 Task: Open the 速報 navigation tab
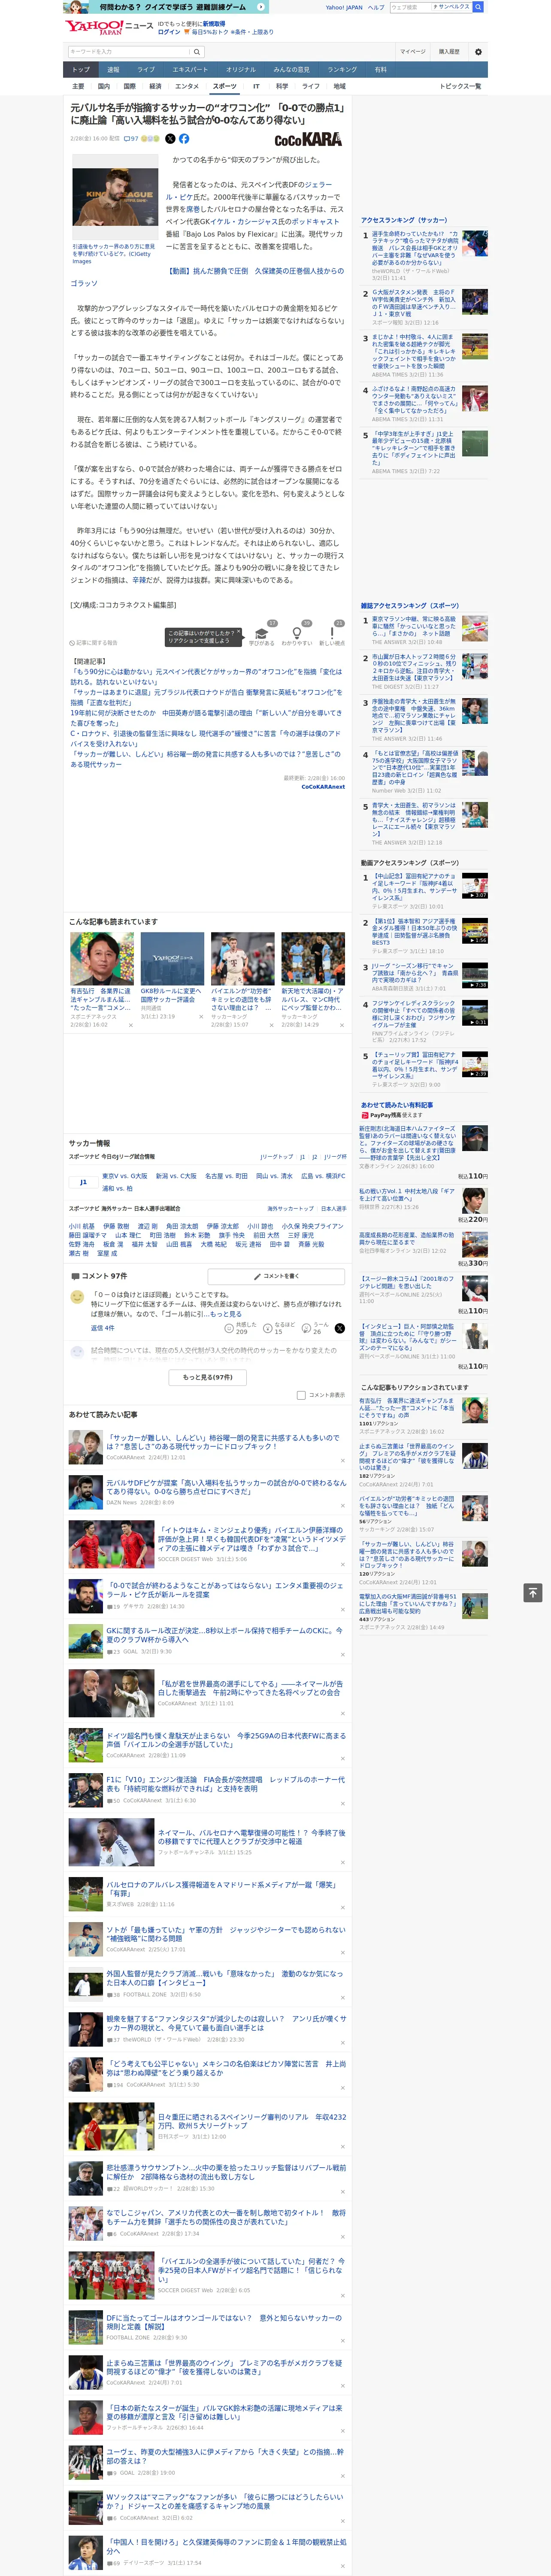(113, 70)
